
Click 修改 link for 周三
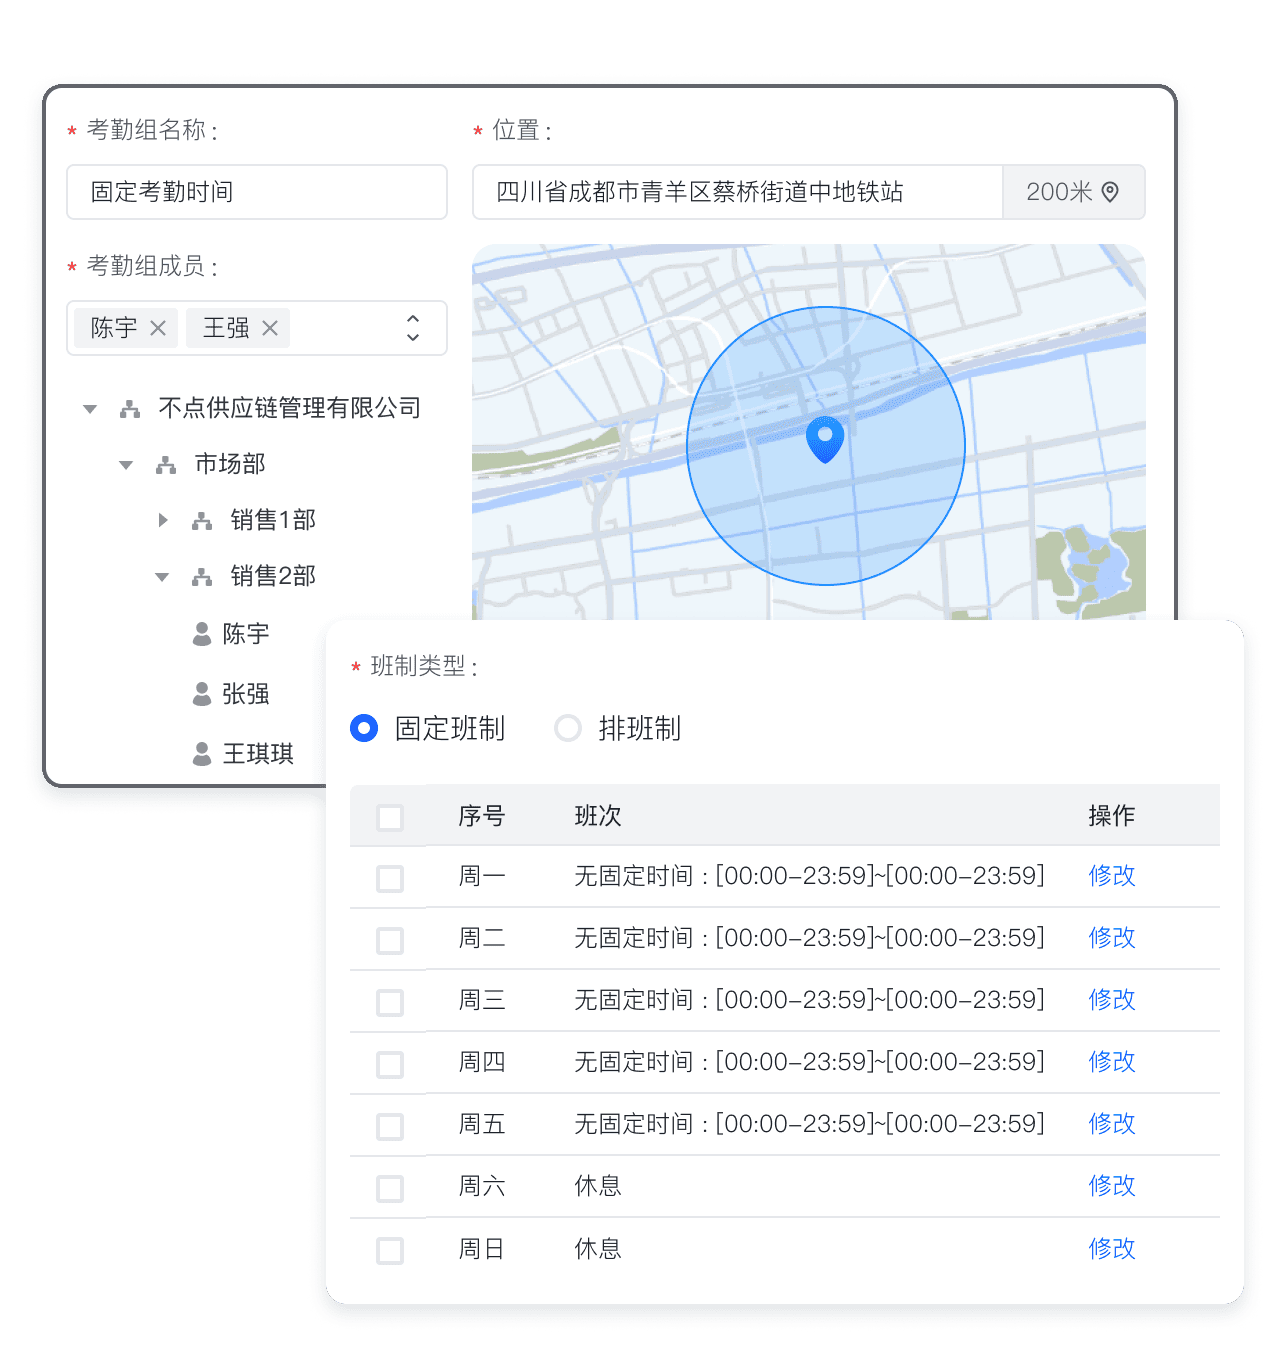coord(1112,1000)
